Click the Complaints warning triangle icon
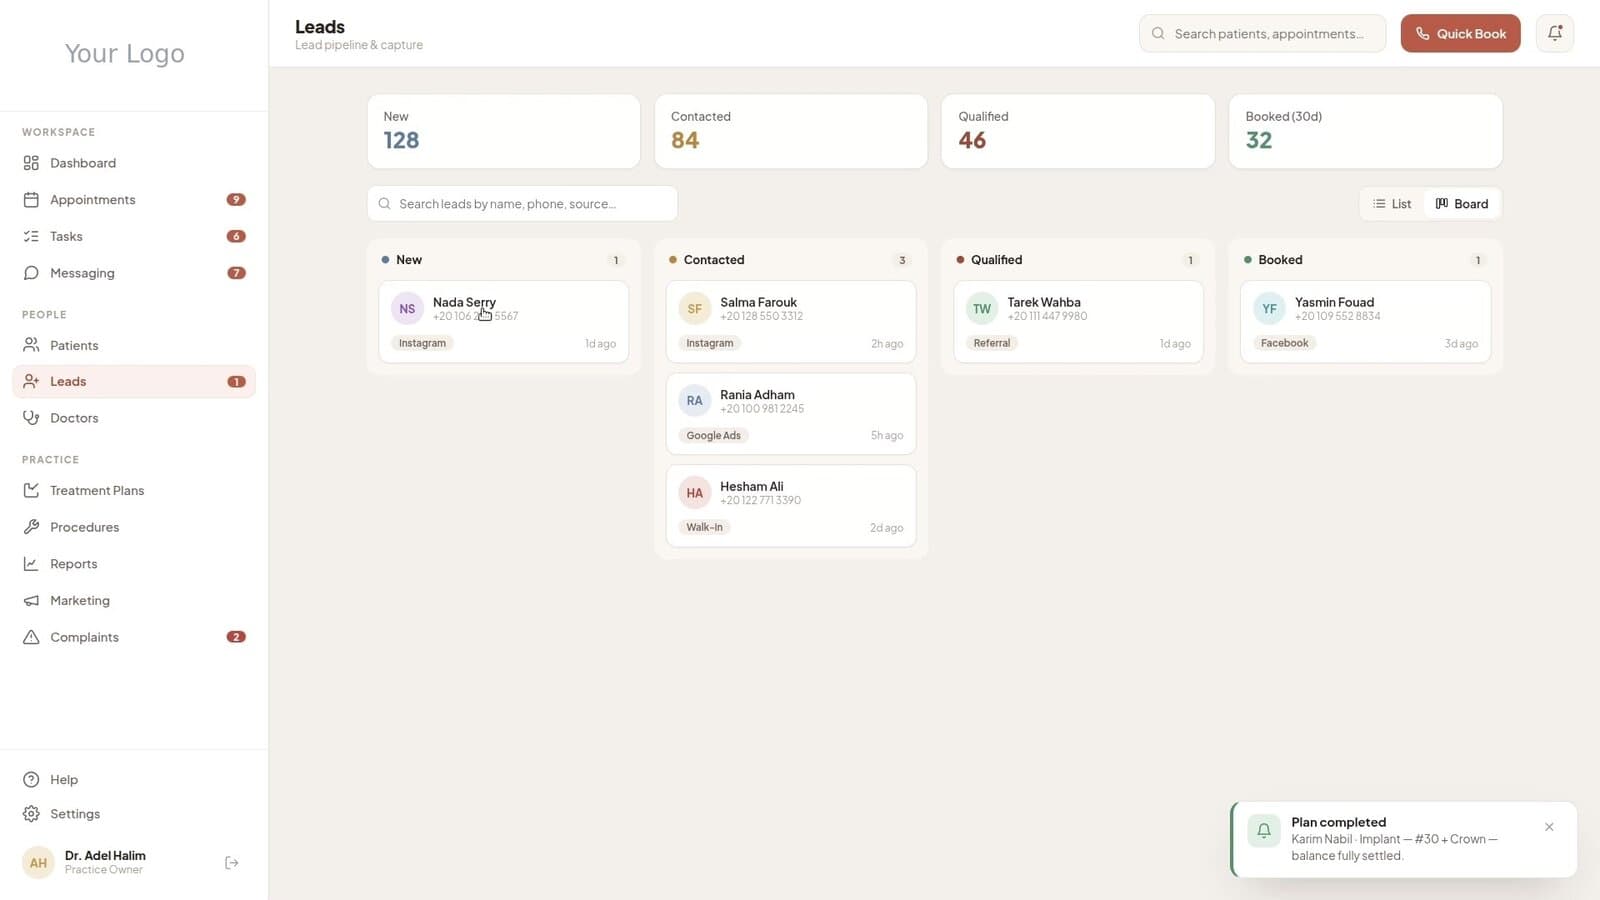Viewport: 1600px width, 900px height. pyautogui.click(x=31, y=637)
